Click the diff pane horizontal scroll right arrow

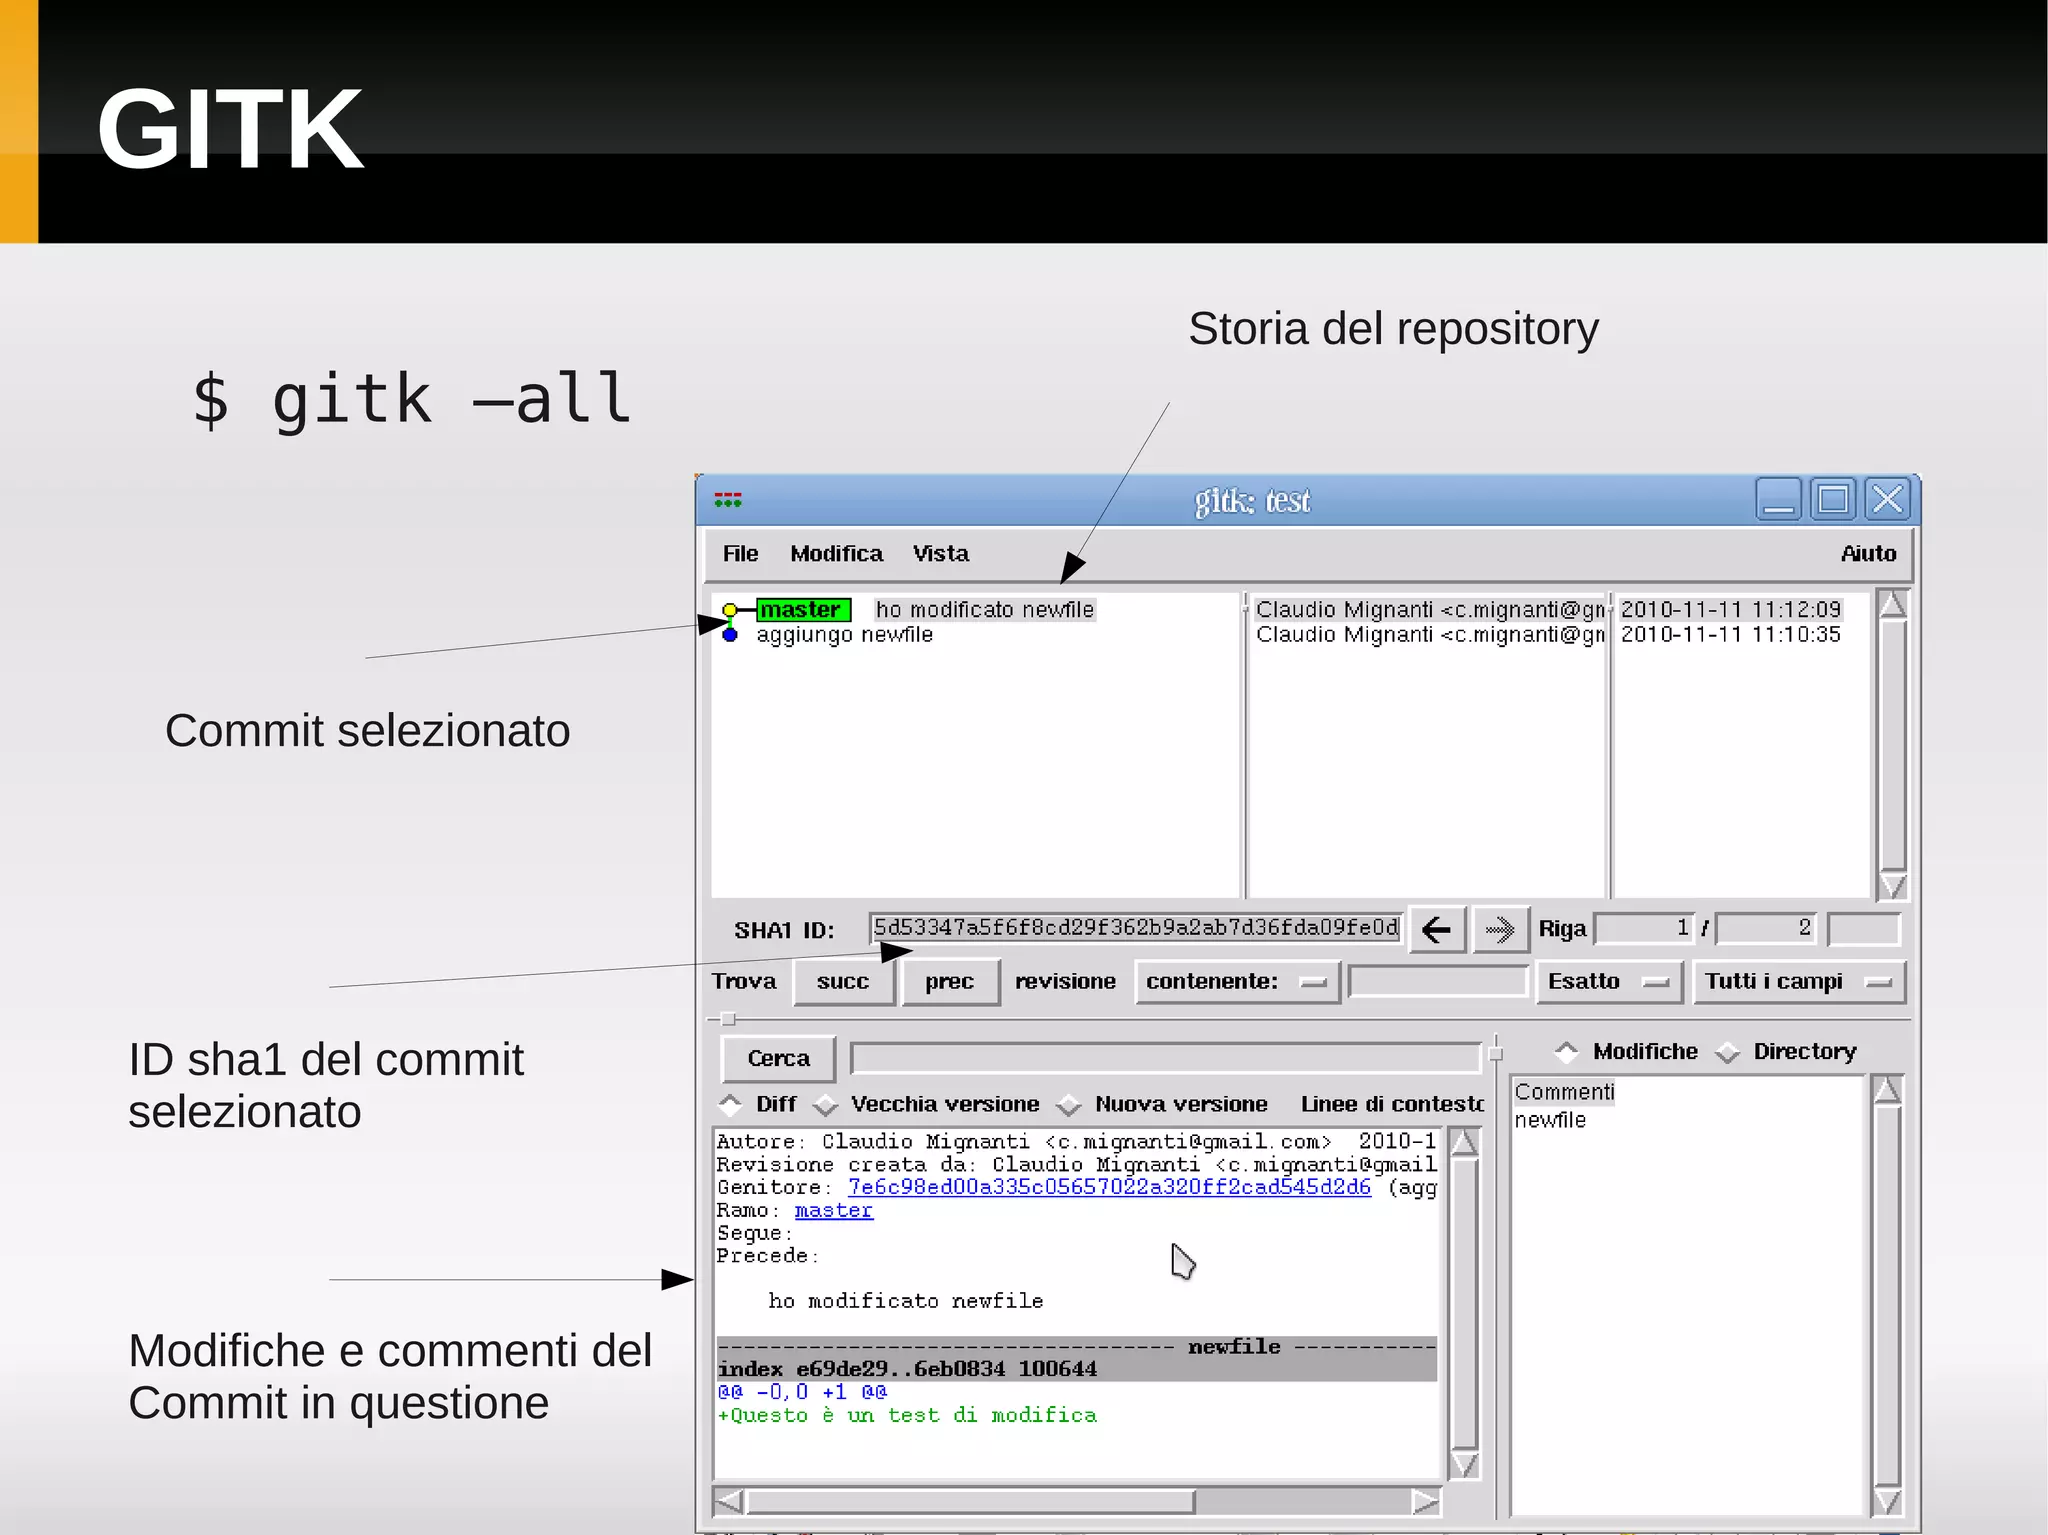[1425, 1501]
